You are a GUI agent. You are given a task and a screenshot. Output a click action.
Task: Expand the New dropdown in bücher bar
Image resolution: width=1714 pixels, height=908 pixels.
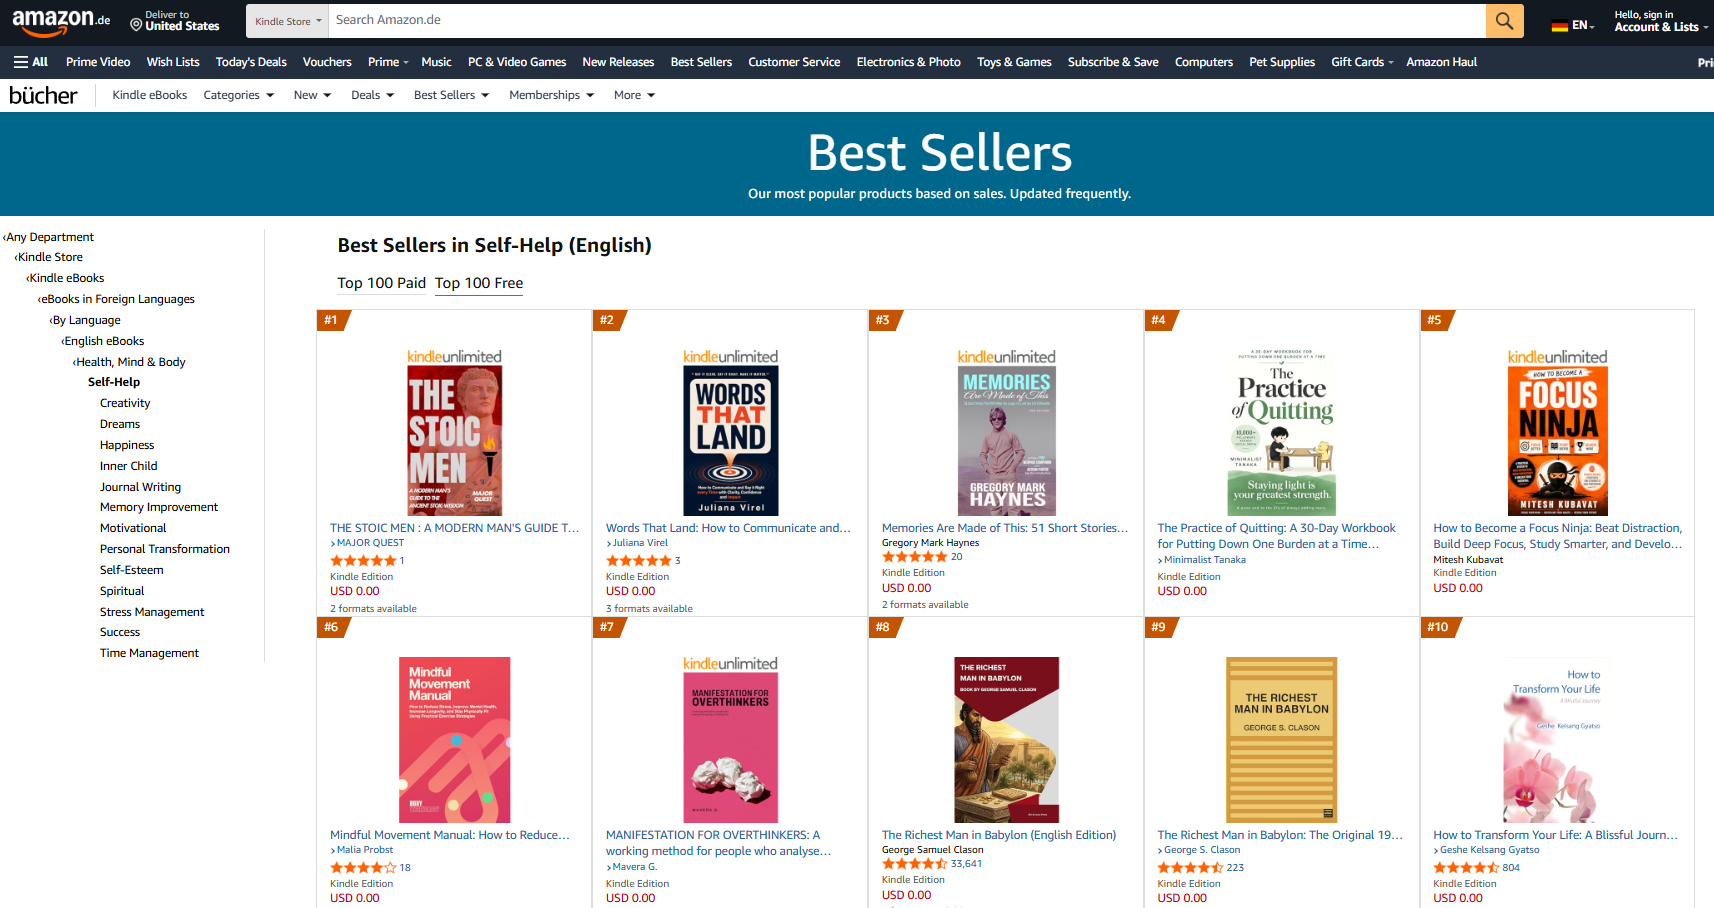(x=312, y=95)
